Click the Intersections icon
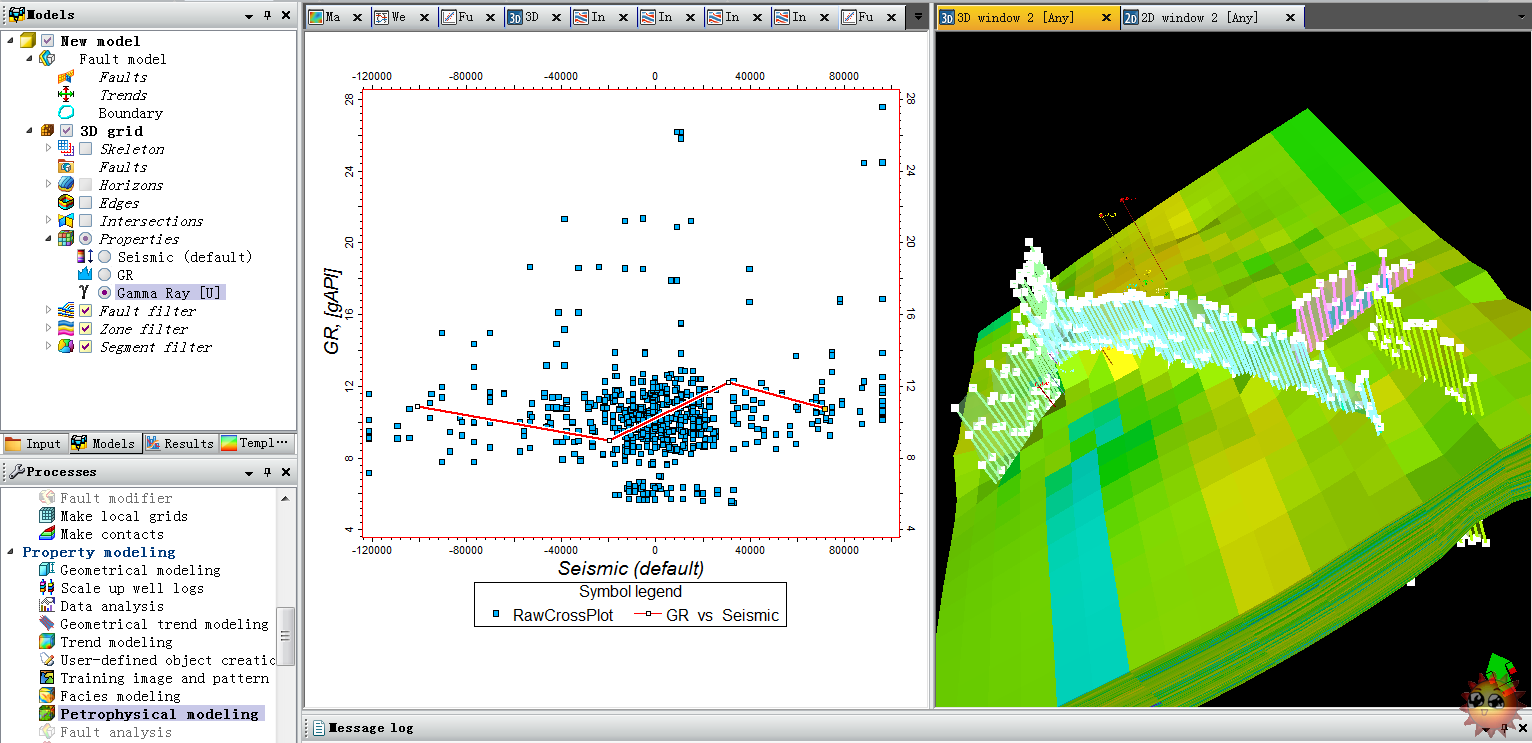The width and height of the screenshot is (1532, 743). pos(66,221)
